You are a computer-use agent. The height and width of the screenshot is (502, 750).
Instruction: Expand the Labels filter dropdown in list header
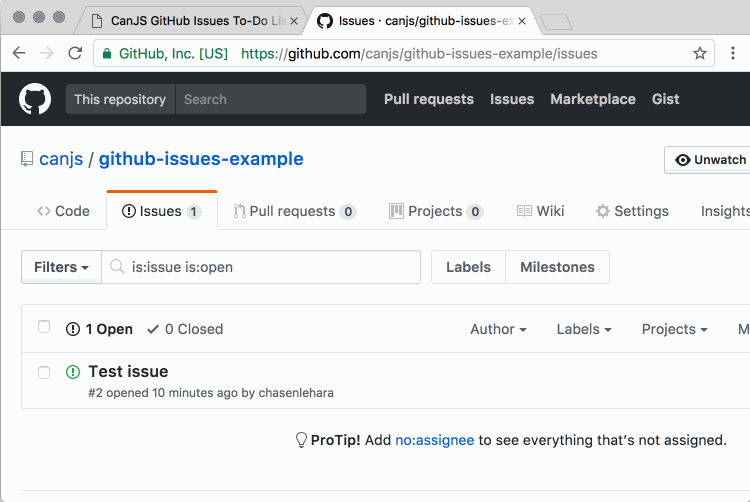pos(584,329)
